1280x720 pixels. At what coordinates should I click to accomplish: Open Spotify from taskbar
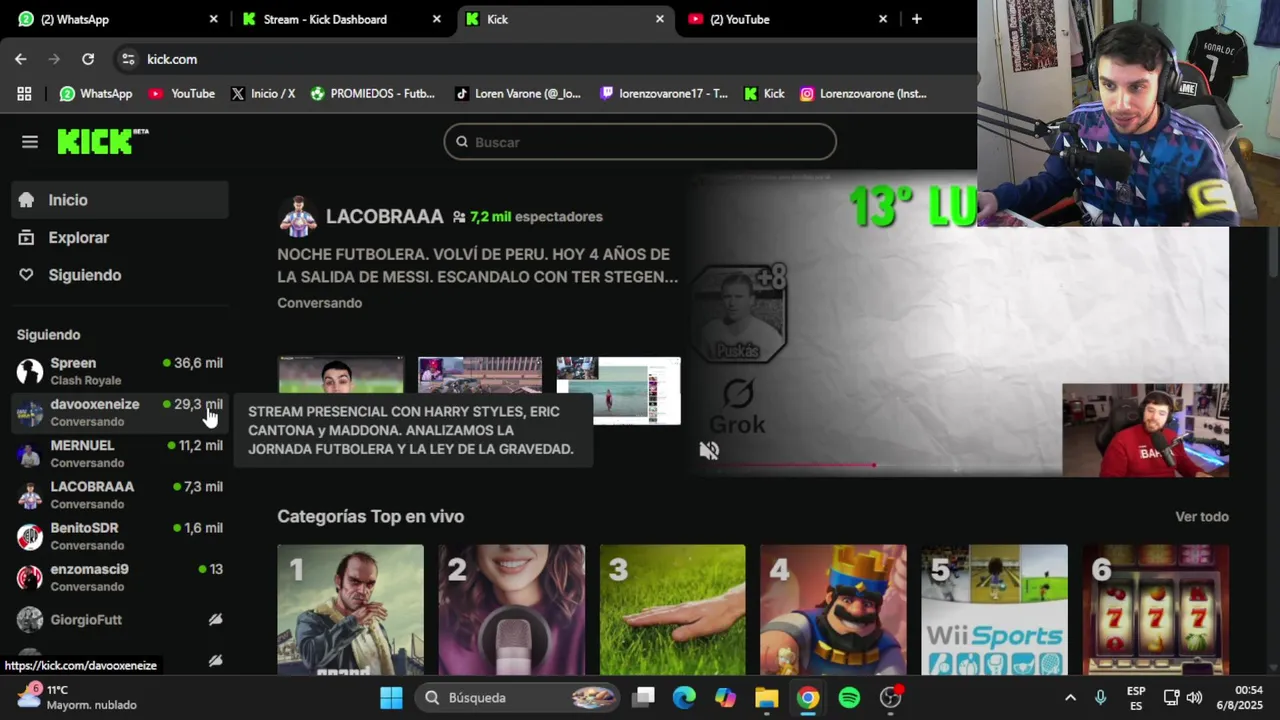(x=849, y=698)
